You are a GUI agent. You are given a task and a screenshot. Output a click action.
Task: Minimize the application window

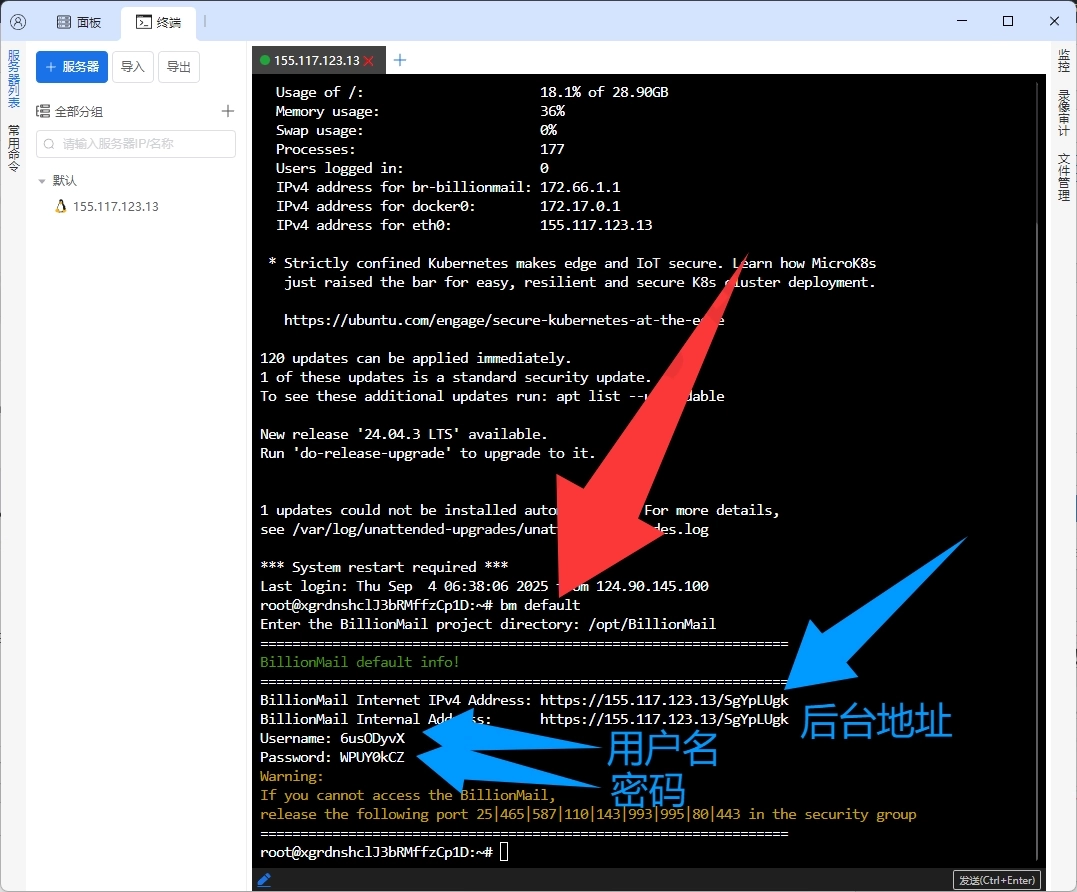[x=962, y=21]
